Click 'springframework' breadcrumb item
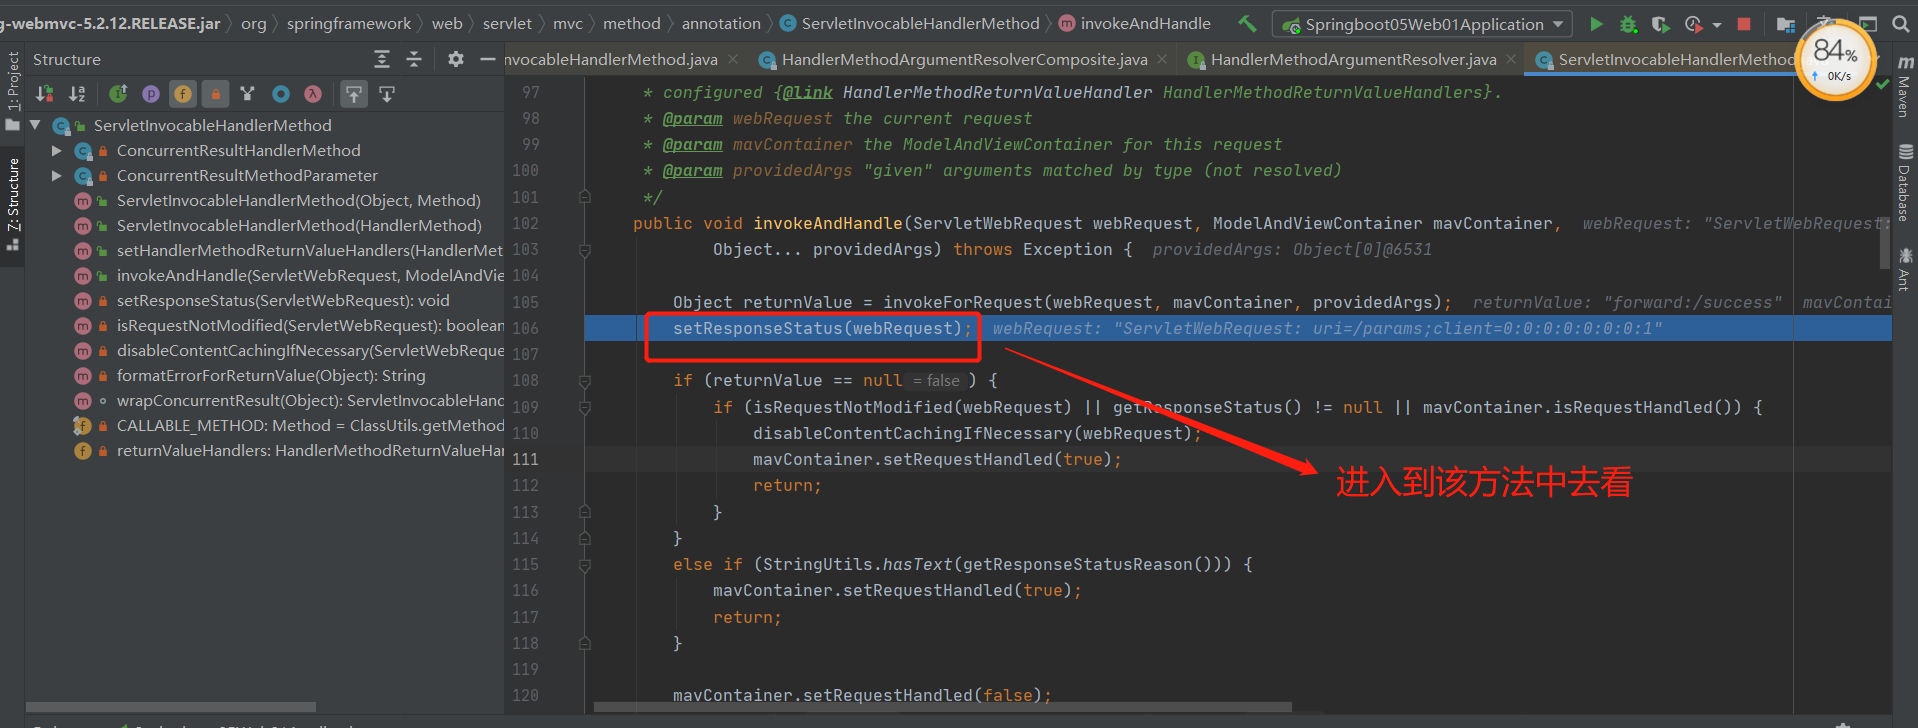Viewport: 1918px width, 728px height. click(x=348, y=23)
